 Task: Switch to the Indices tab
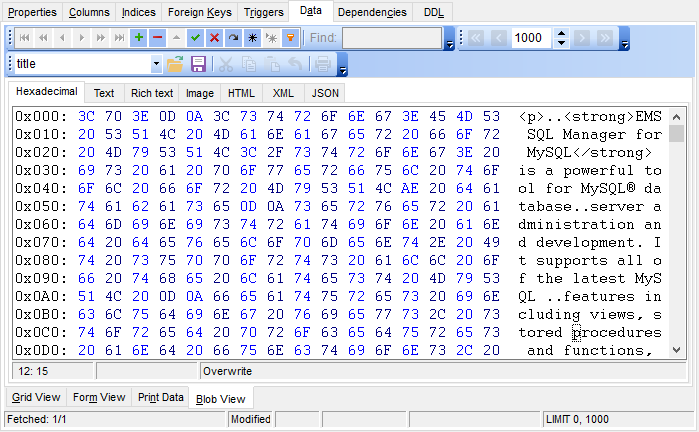click(x=139, y=12)
